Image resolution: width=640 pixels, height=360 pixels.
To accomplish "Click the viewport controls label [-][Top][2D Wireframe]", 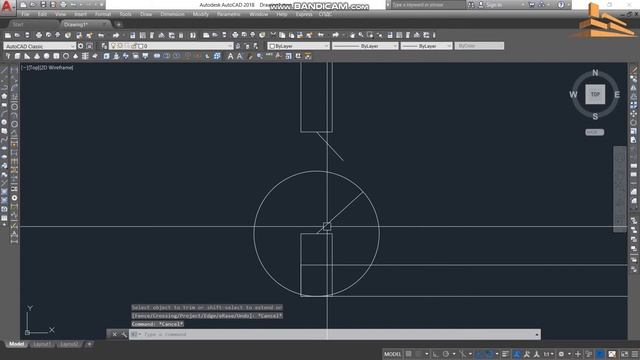I will [x=47, y=68].
